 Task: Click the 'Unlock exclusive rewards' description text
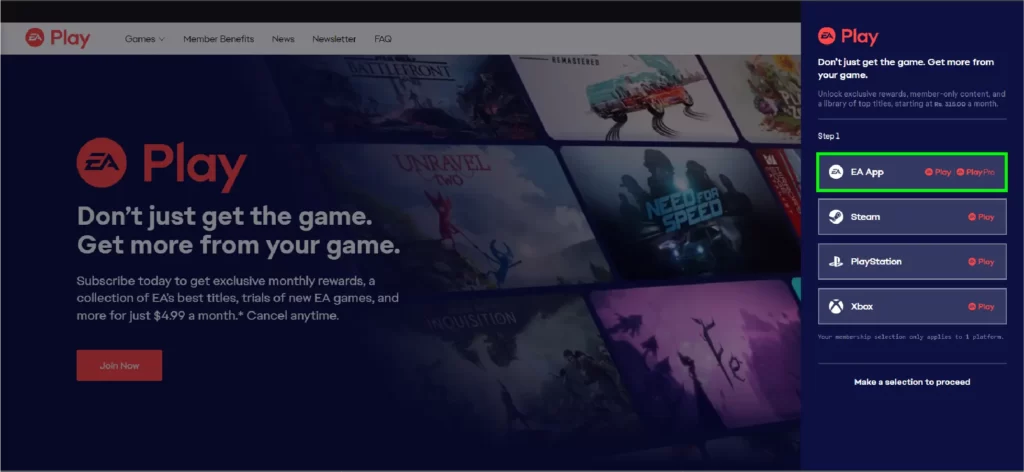click(x=912, y=99)
